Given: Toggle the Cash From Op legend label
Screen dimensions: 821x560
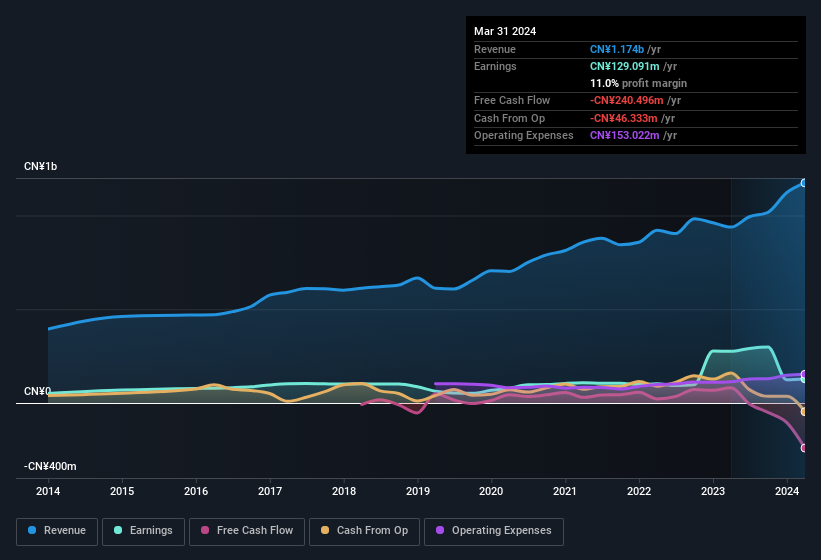Looking at the screenshot, I should click(x=371, y=531).
